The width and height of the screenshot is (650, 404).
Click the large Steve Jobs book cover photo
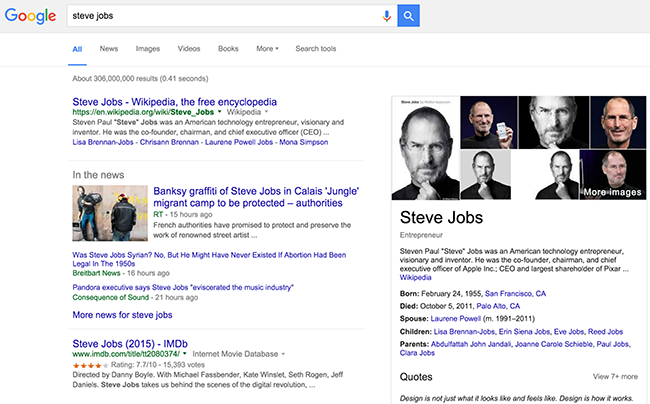(x=426, y=148)
